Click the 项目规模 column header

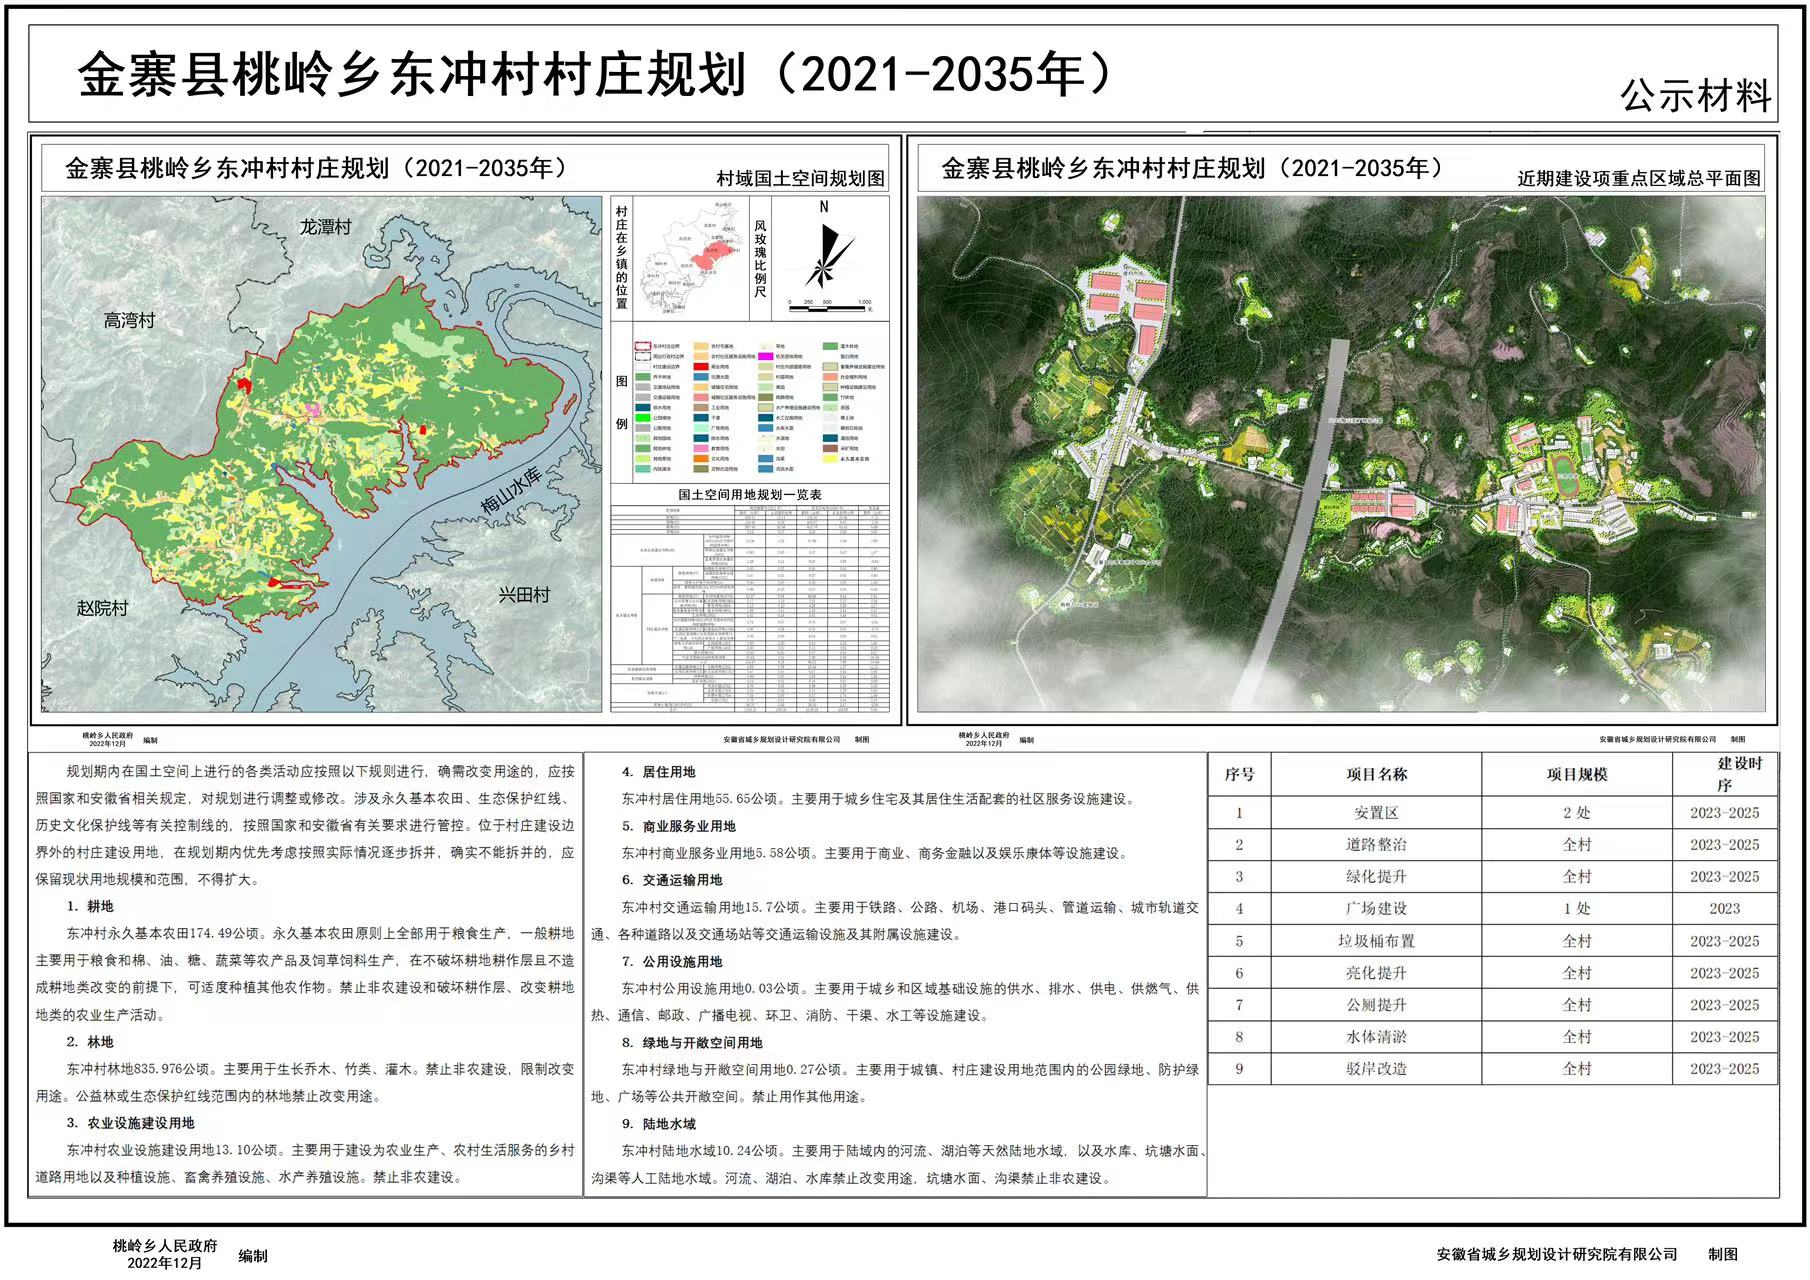point(1577,774)
